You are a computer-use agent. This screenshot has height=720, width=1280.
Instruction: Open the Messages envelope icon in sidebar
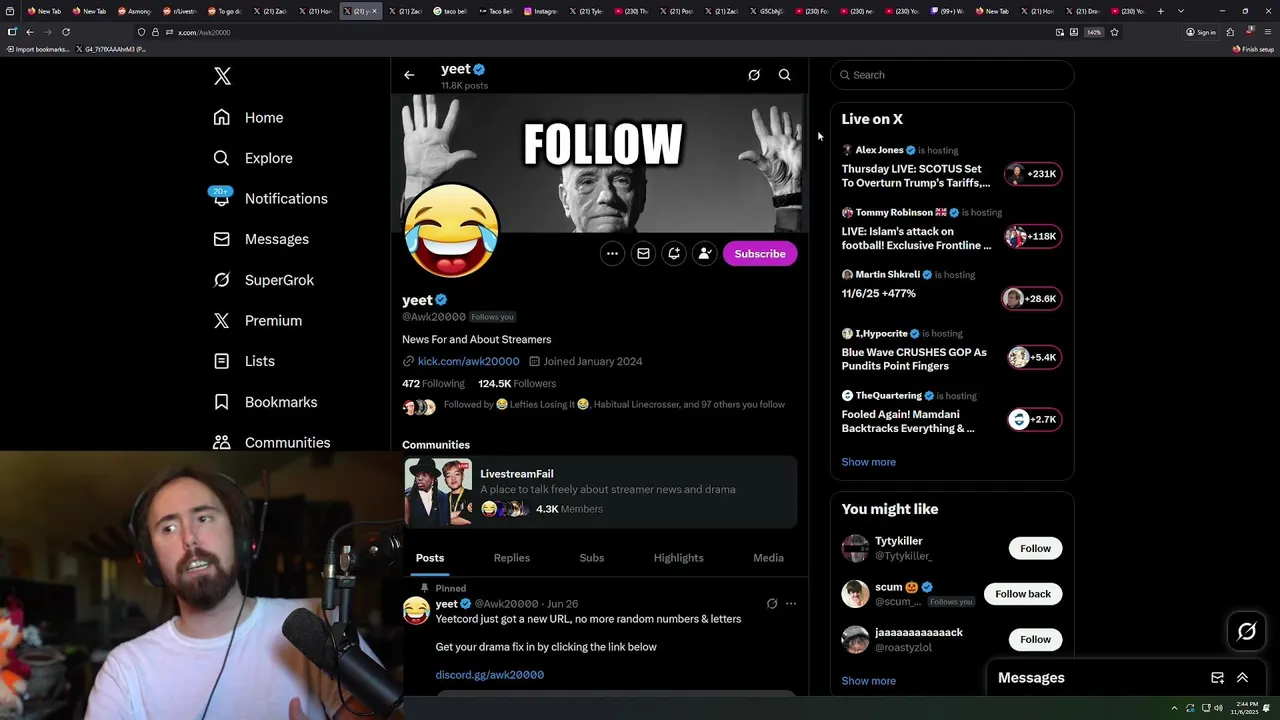click(x=222, y=239)
